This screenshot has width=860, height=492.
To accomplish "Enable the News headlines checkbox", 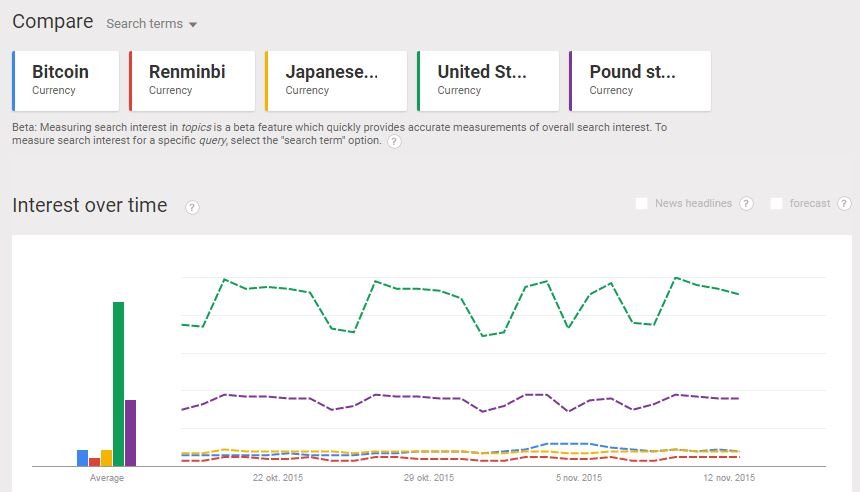I will pyautogui.click(x=642, y=204).
